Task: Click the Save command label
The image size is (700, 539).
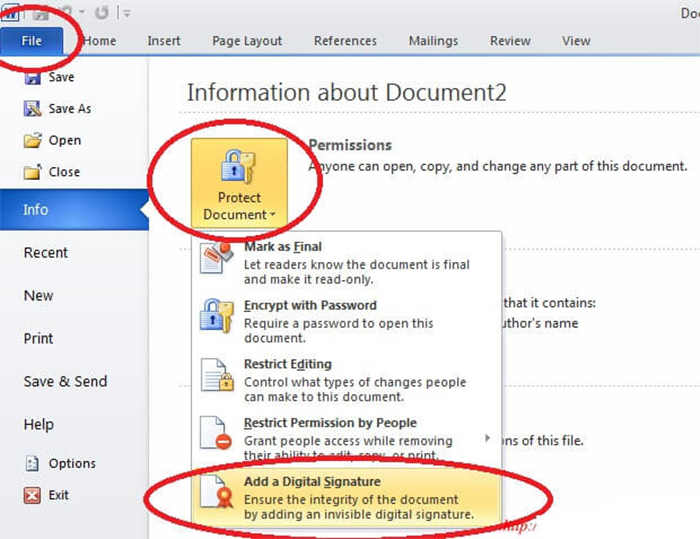Action: point(61,77)
